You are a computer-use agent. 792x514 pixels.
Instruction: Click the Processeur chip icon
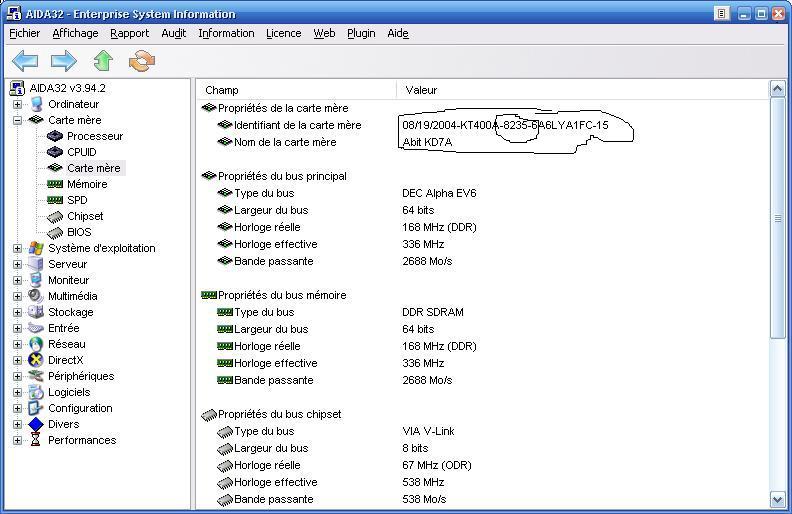[55, 136]
